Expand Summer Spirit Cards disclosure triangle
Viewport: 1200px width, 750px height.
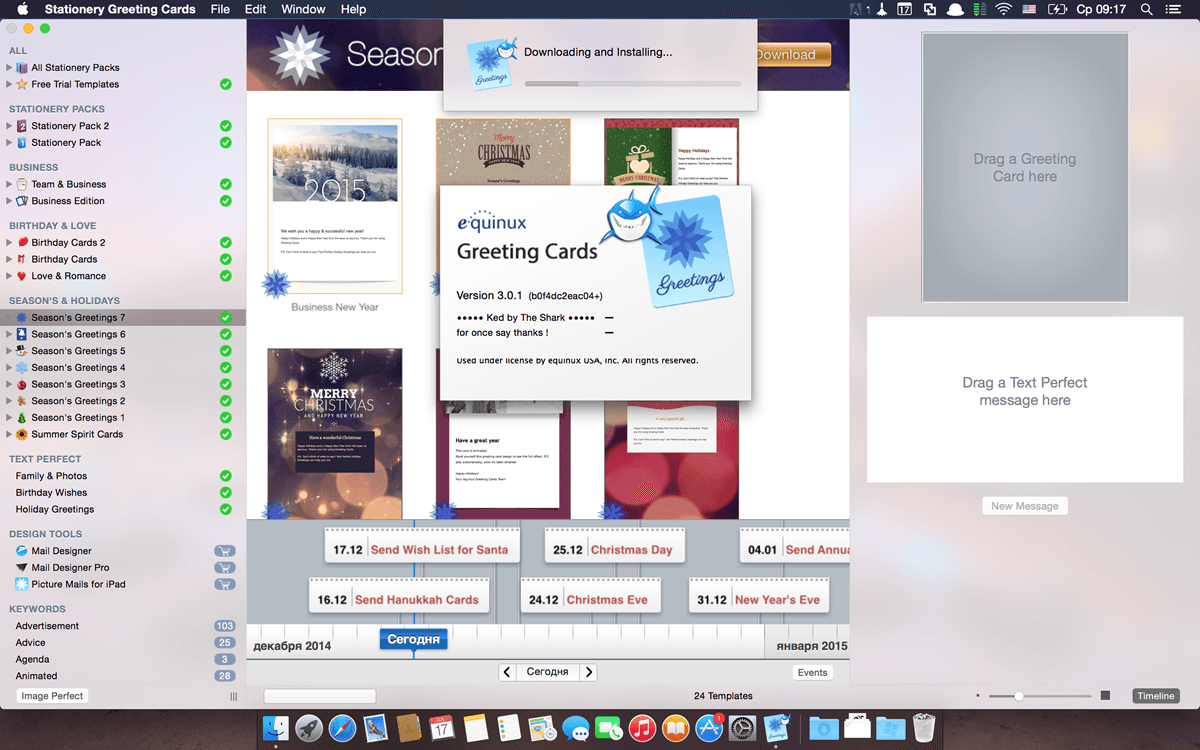click(9, 434)
